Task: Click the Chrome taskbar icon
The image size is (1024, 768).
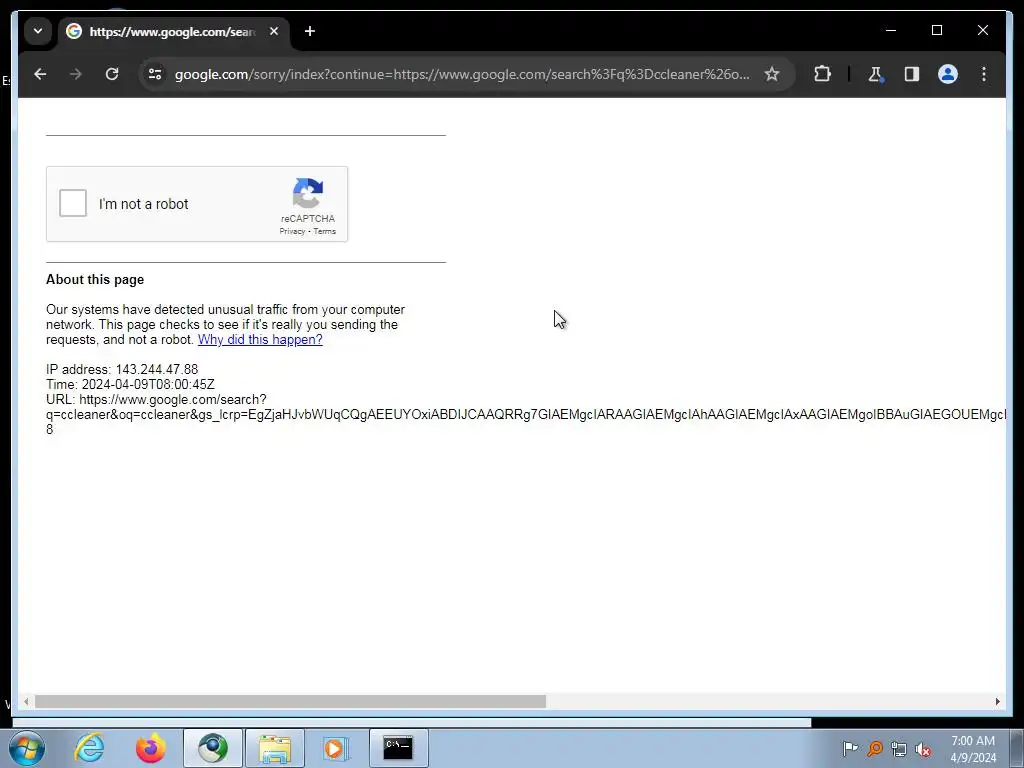Action: click(x=213, y=748)
